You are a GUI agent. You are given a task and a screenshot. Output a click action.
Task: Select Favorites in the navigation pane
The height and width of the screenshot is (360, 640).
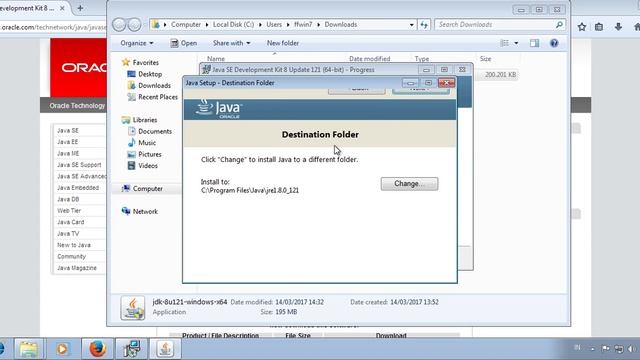(x=145, y=62)
